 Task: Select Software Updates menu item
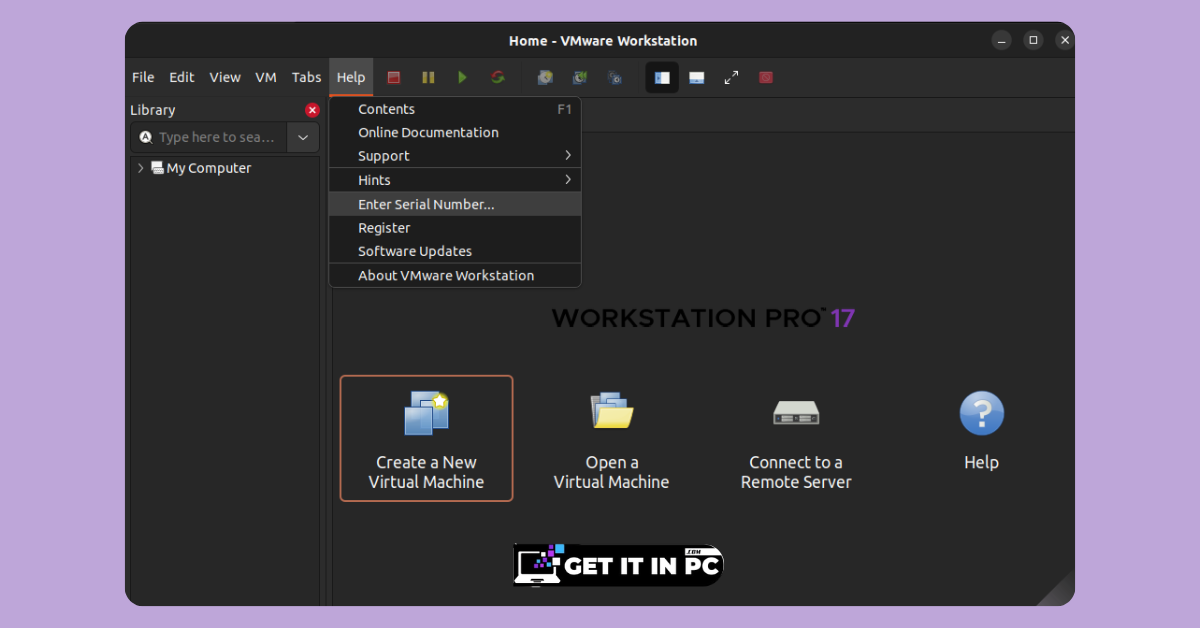(x=455, y=251)
